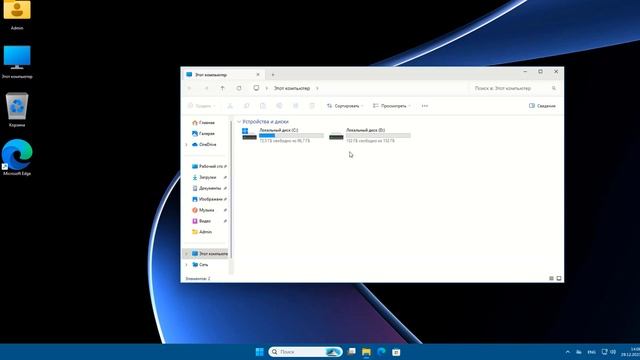
Task: Refresh the Explorer view
Action: click(x=239, y=88)
